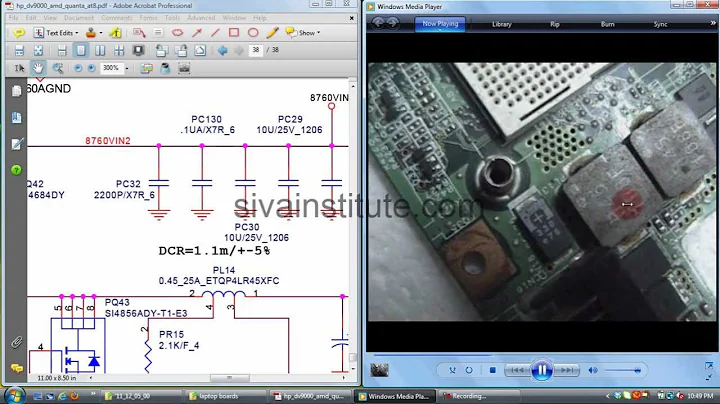Go to previous page with blue arrow

(x=223, y=50)
